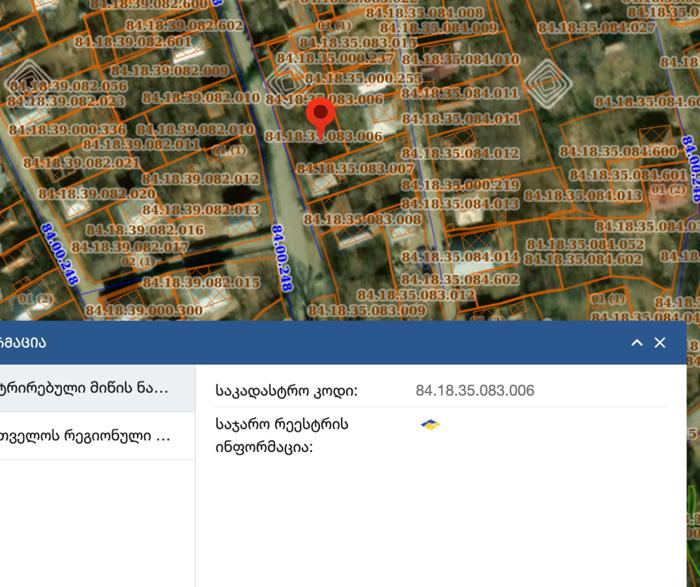Viewport: 700px width, 587px height.
Task: Click parcel label 84.18.35.083.008
Action: tap(362, 219)
